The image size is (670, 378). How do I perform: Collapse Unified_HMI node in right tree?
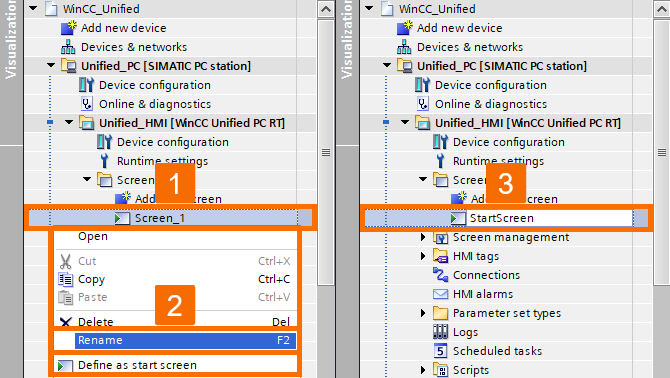pyautogui.click(x=405, y=122)
